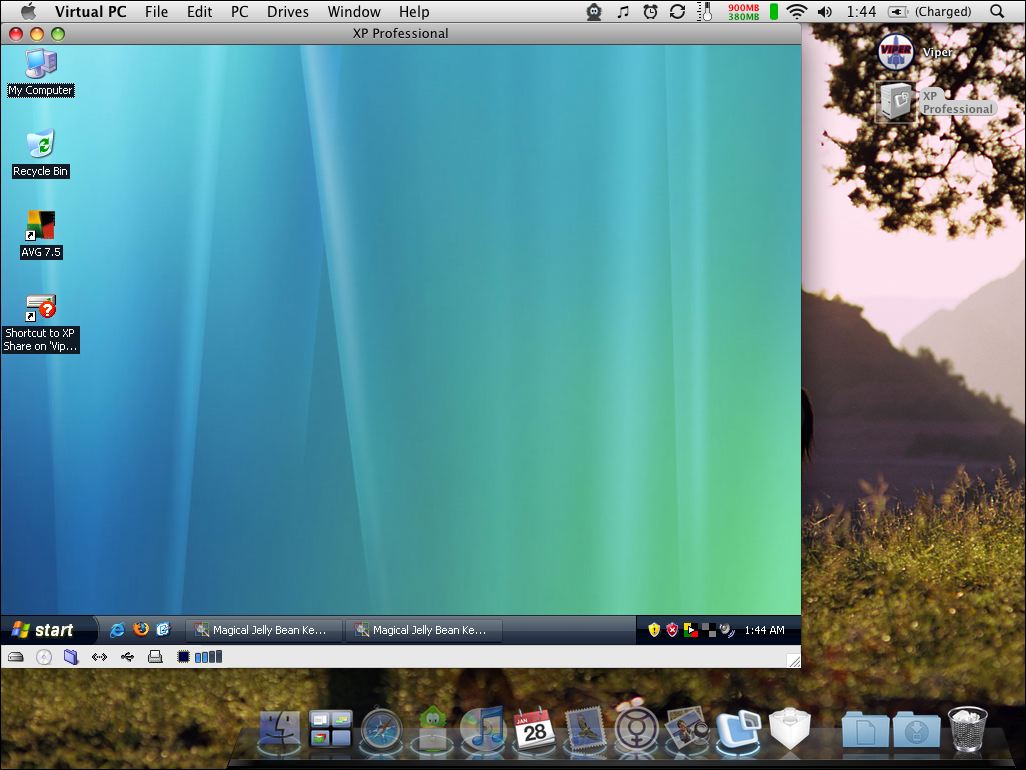1026x770 pixels.
Task: Open the AVG tray icon
Action: (x=690, y=630)
